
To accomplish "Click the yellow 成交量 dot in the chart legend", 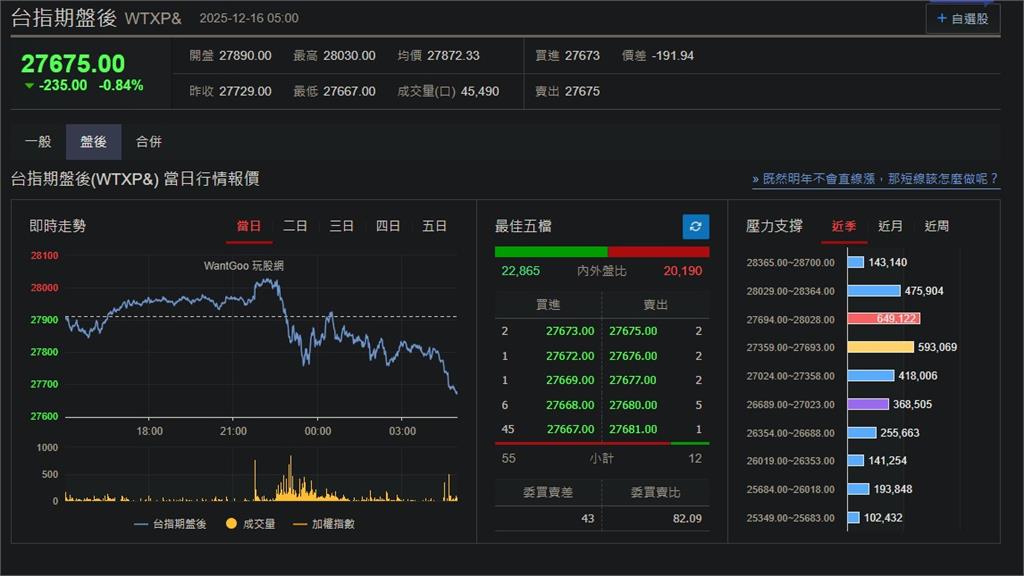I will pyautogui.click(x=229, y=522).
